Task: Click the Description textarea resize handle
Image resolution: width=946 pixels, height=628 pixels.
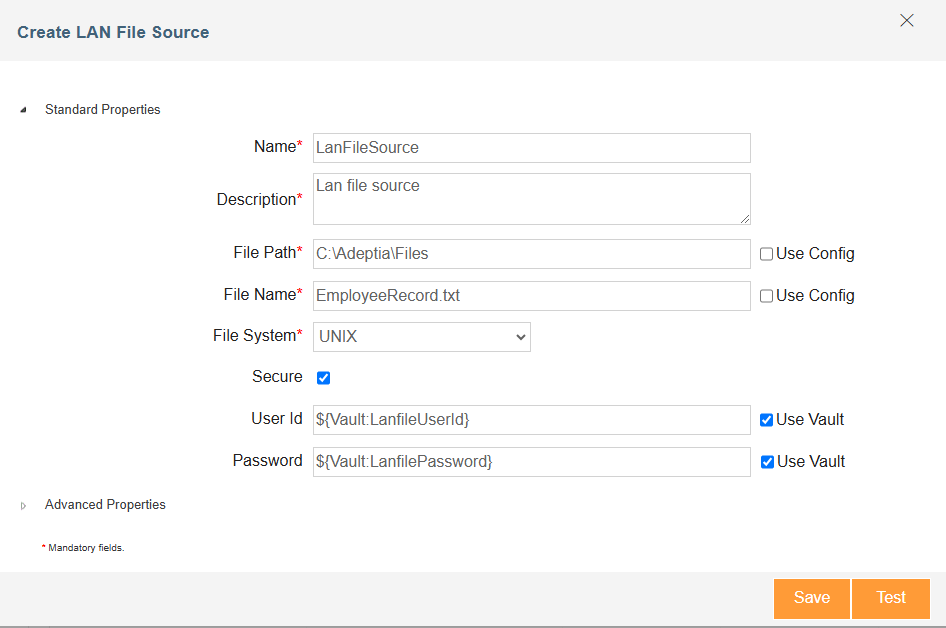Action: coord(745,219)
